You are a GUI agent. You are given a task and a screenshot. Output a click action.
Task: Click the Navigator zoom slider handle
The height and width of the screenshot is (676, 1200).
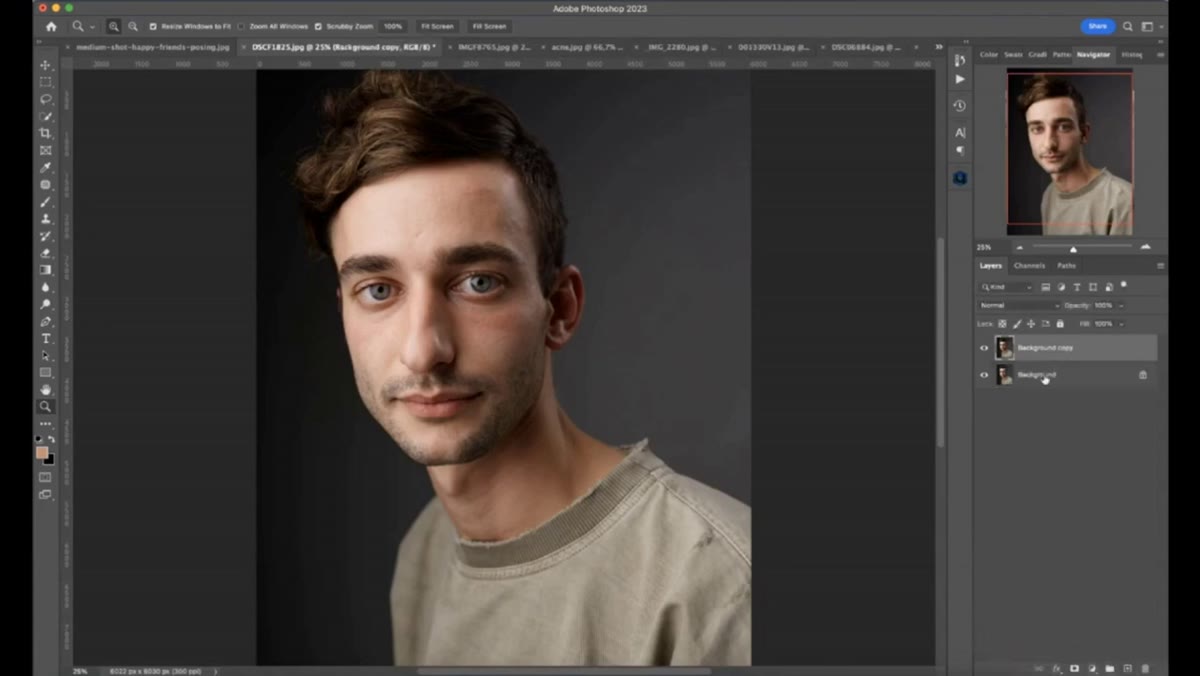click(x=1073, y=249)
